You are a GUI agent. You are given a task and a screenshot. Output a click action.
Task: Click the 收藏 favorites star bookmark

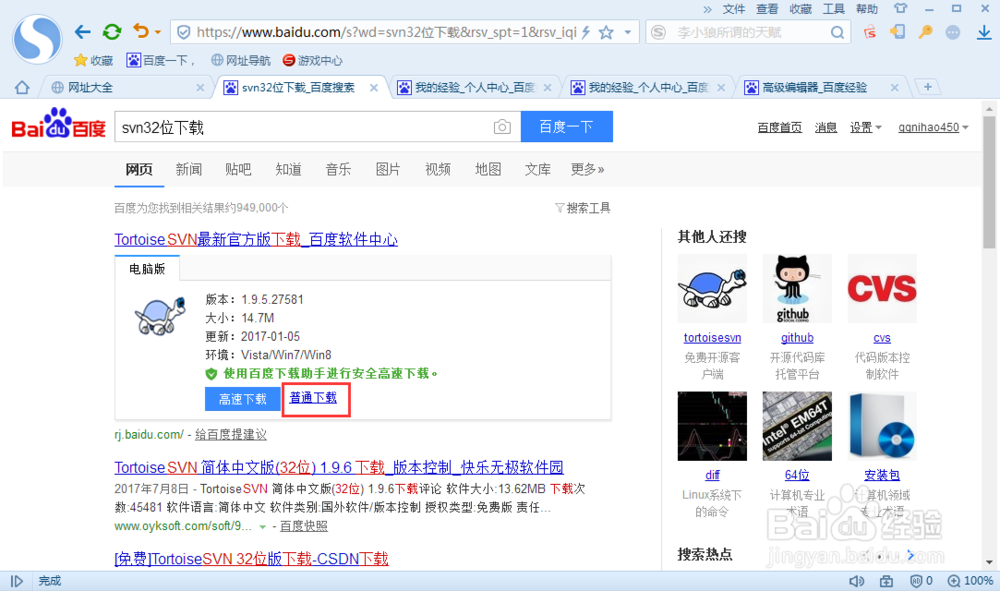93,61
